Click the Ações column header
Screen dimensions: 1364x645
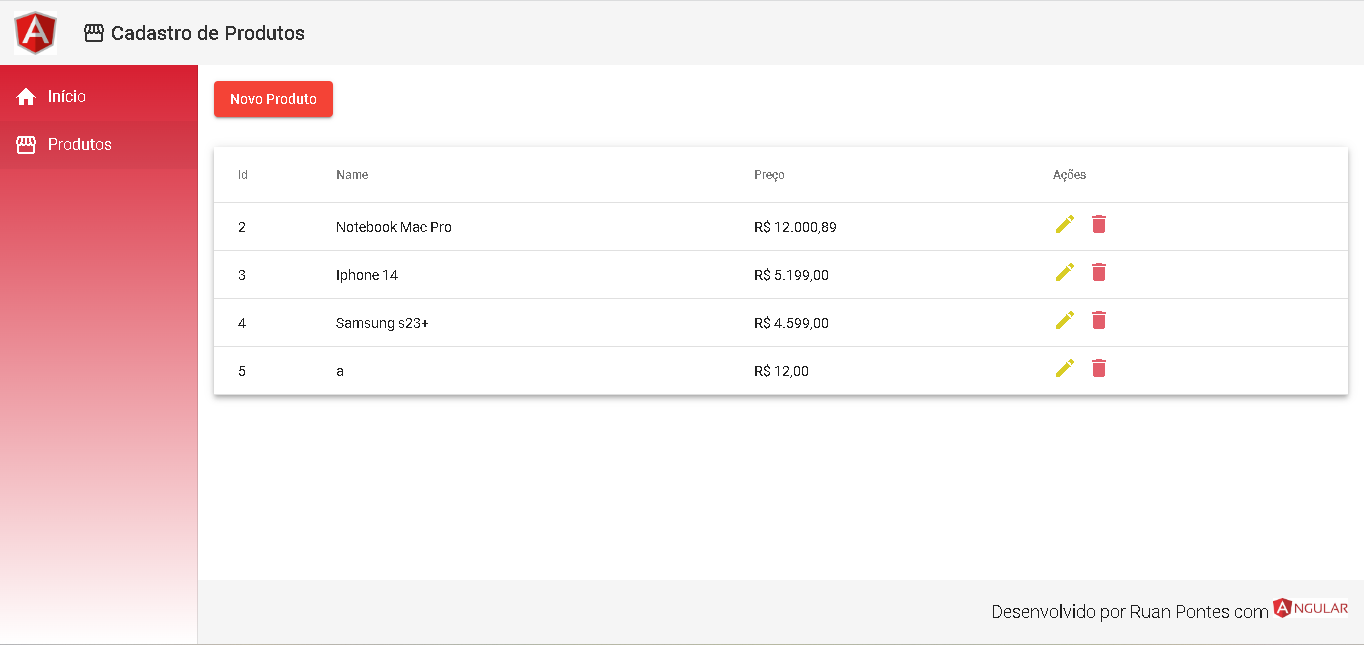click(x=1069, y=175)
